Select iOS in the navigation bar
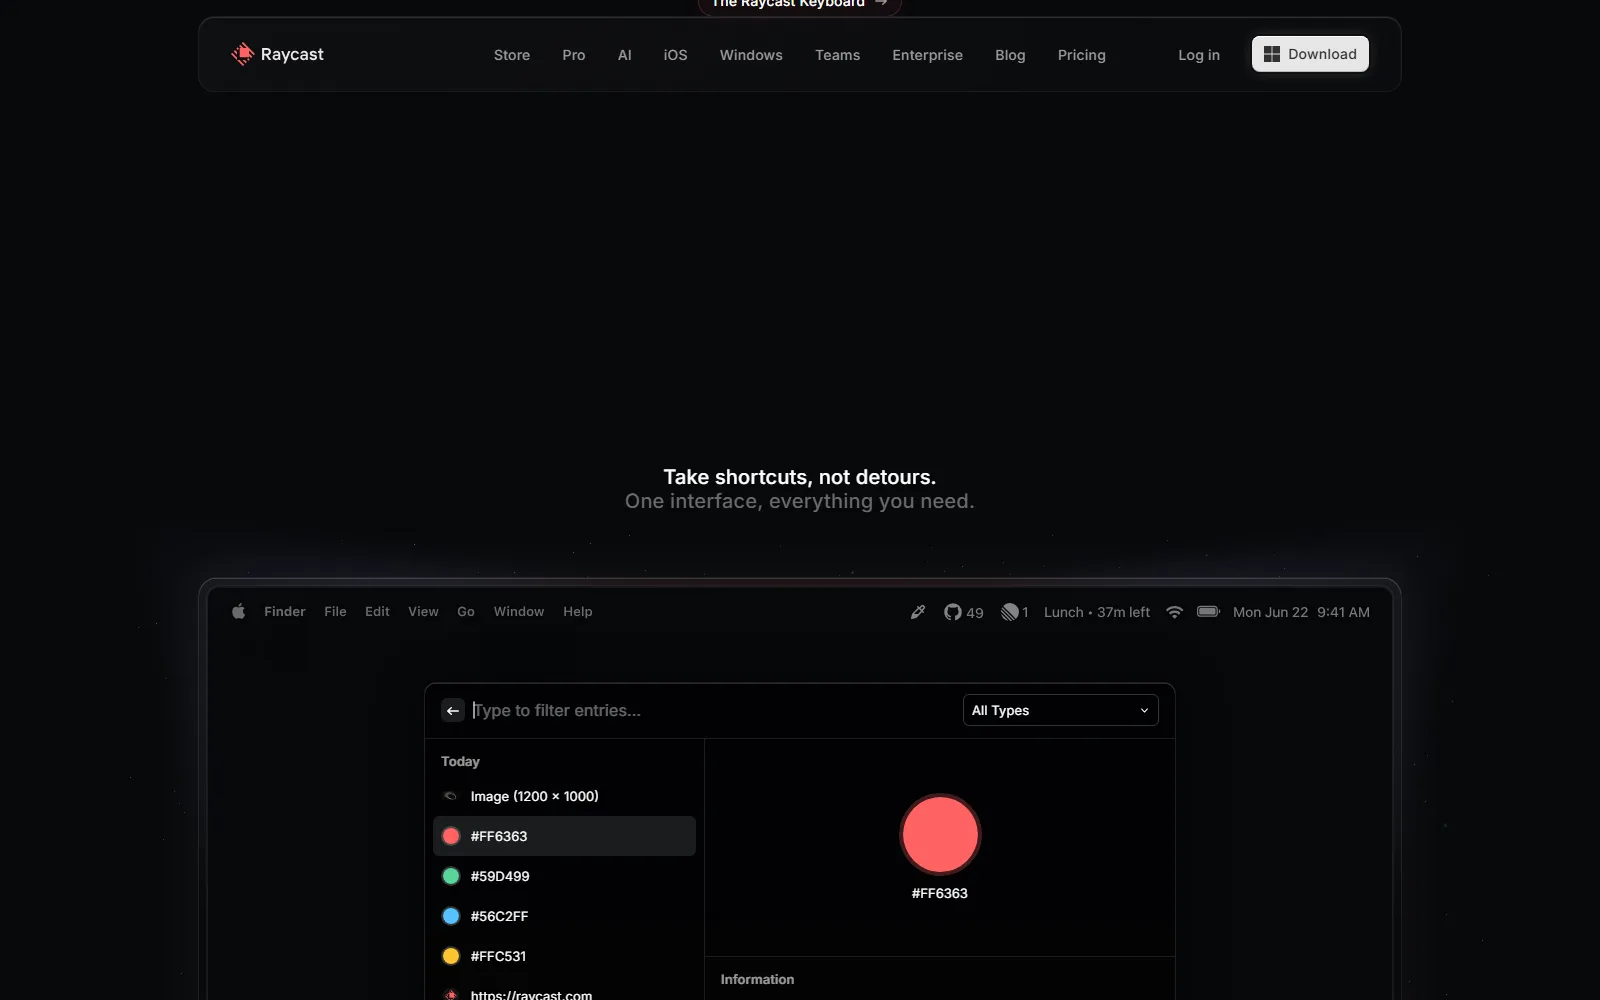This screenshot has width=1600, height=1000. [x=676, y=55]
